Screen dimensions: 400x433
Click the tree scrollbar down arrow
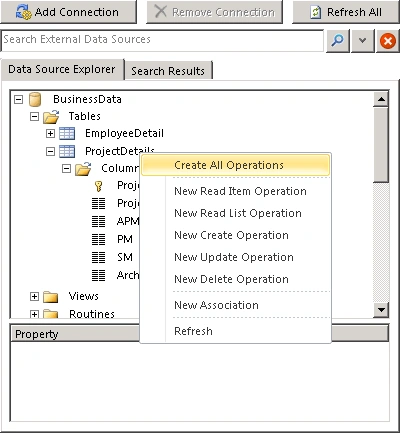381,310
